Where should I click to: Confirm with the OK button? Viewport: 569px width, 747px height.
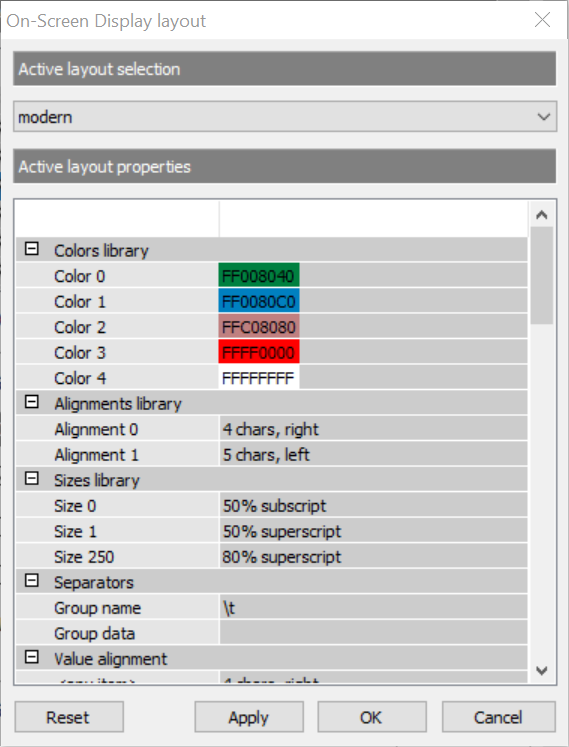[x=372, y=717]
